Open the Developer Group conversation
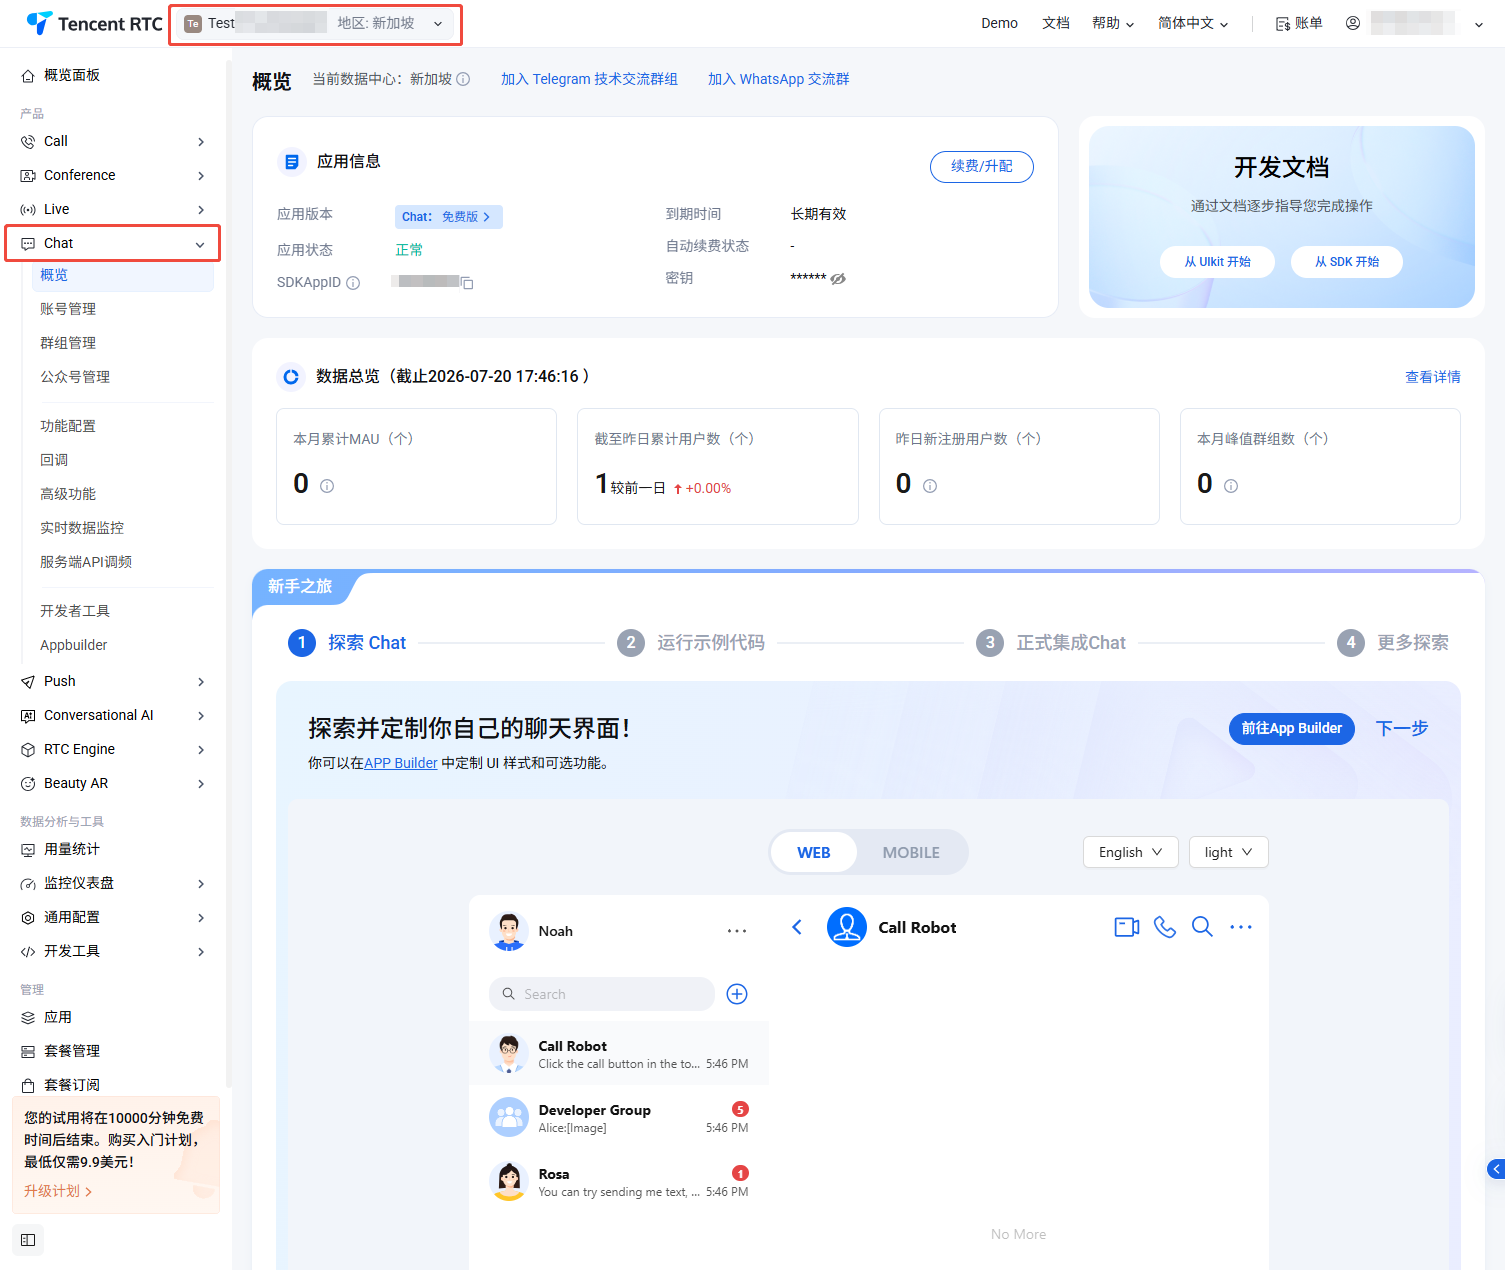 (619, 1118)
